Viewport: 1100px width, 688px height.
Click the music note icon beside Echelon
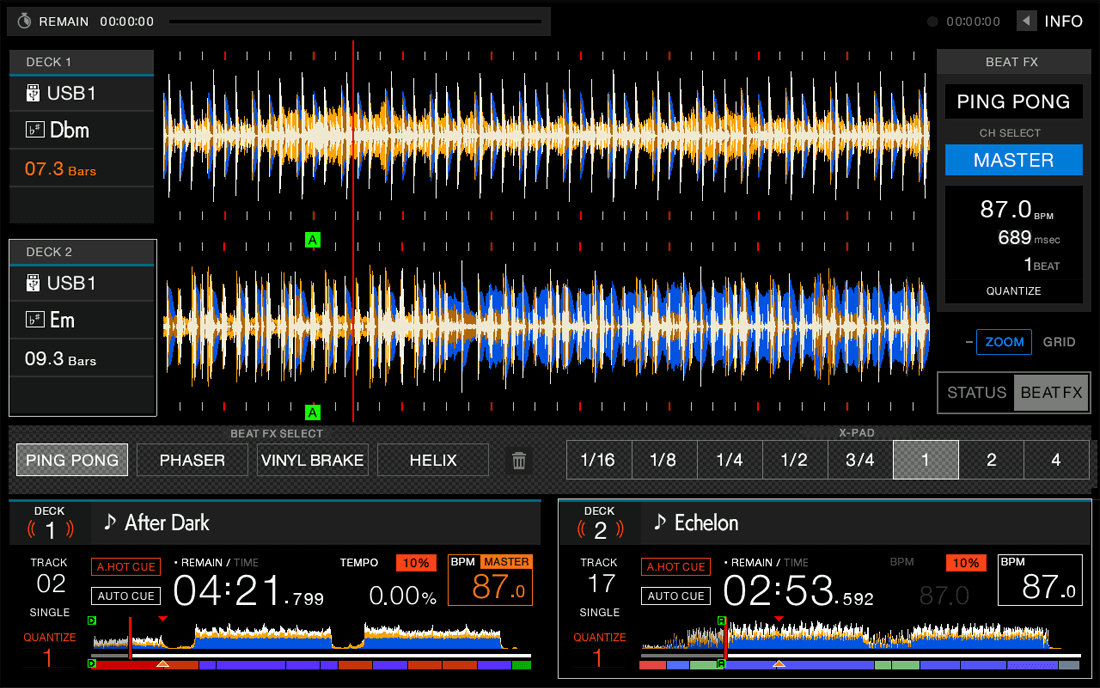[659, 522]
